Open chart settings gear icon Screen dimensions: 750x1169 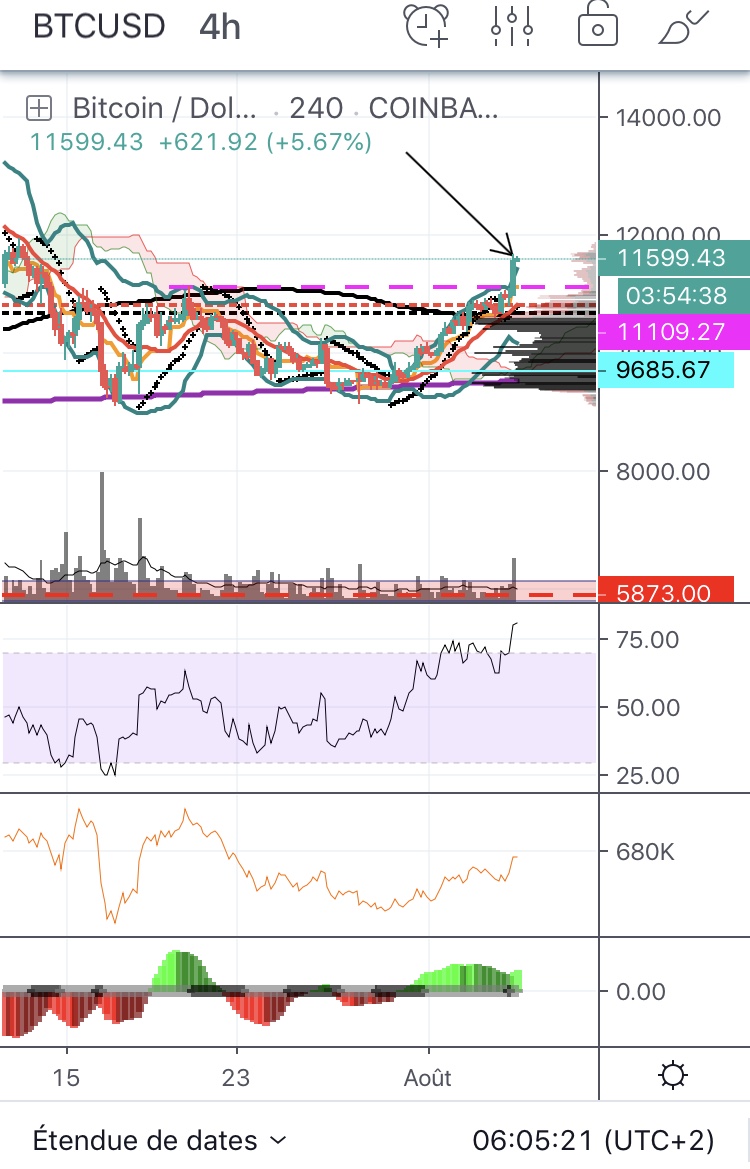point(673,1077)
